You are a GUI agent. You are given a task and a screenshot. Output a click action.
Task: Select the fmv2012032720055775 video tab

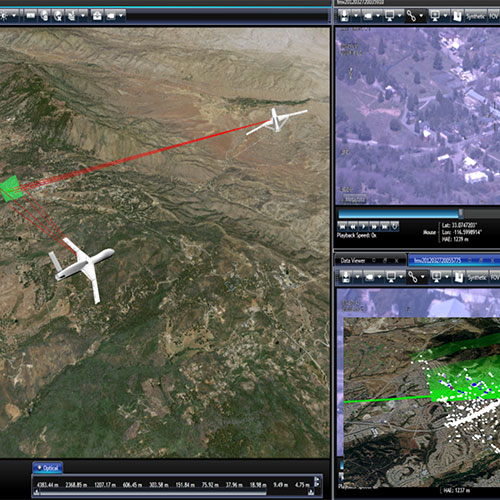pos(437,260)
